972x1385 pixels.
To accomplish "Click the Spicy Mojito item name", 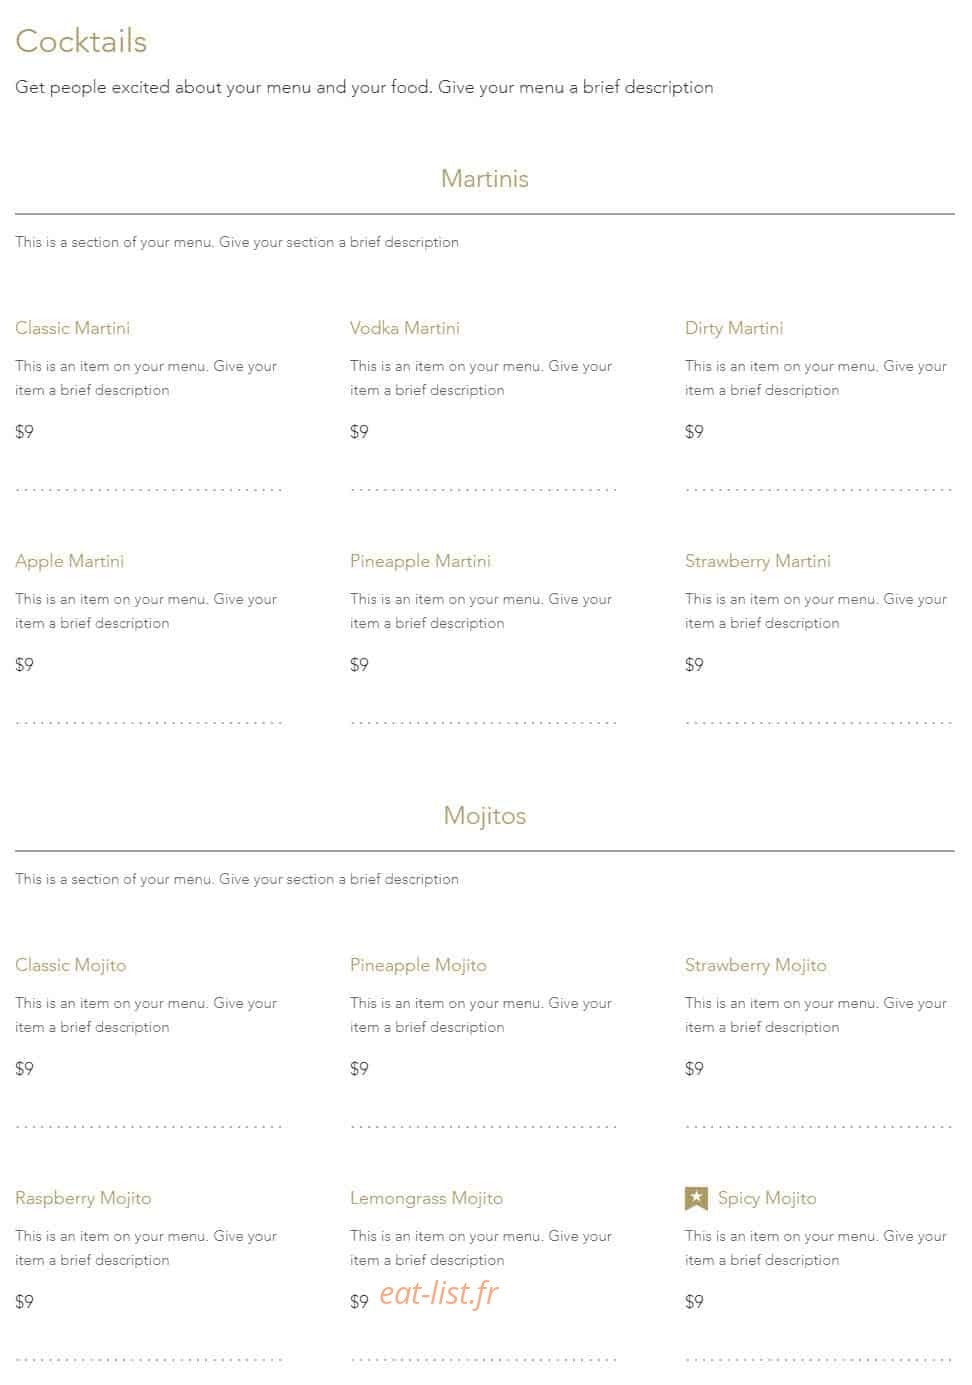I will pos(767,1199).
